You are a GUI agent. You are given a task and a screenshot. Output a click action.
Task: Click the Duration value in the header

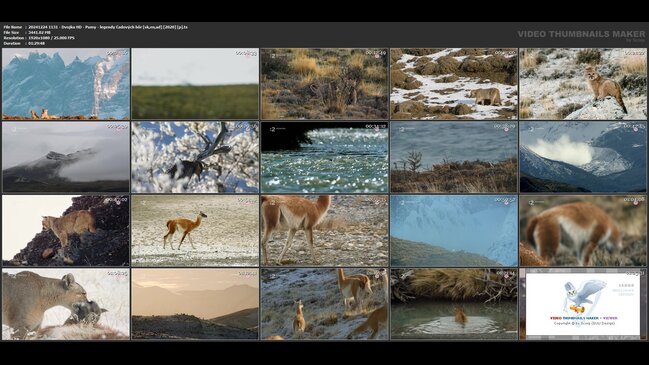pyautogui.click(x=36, y=43)
